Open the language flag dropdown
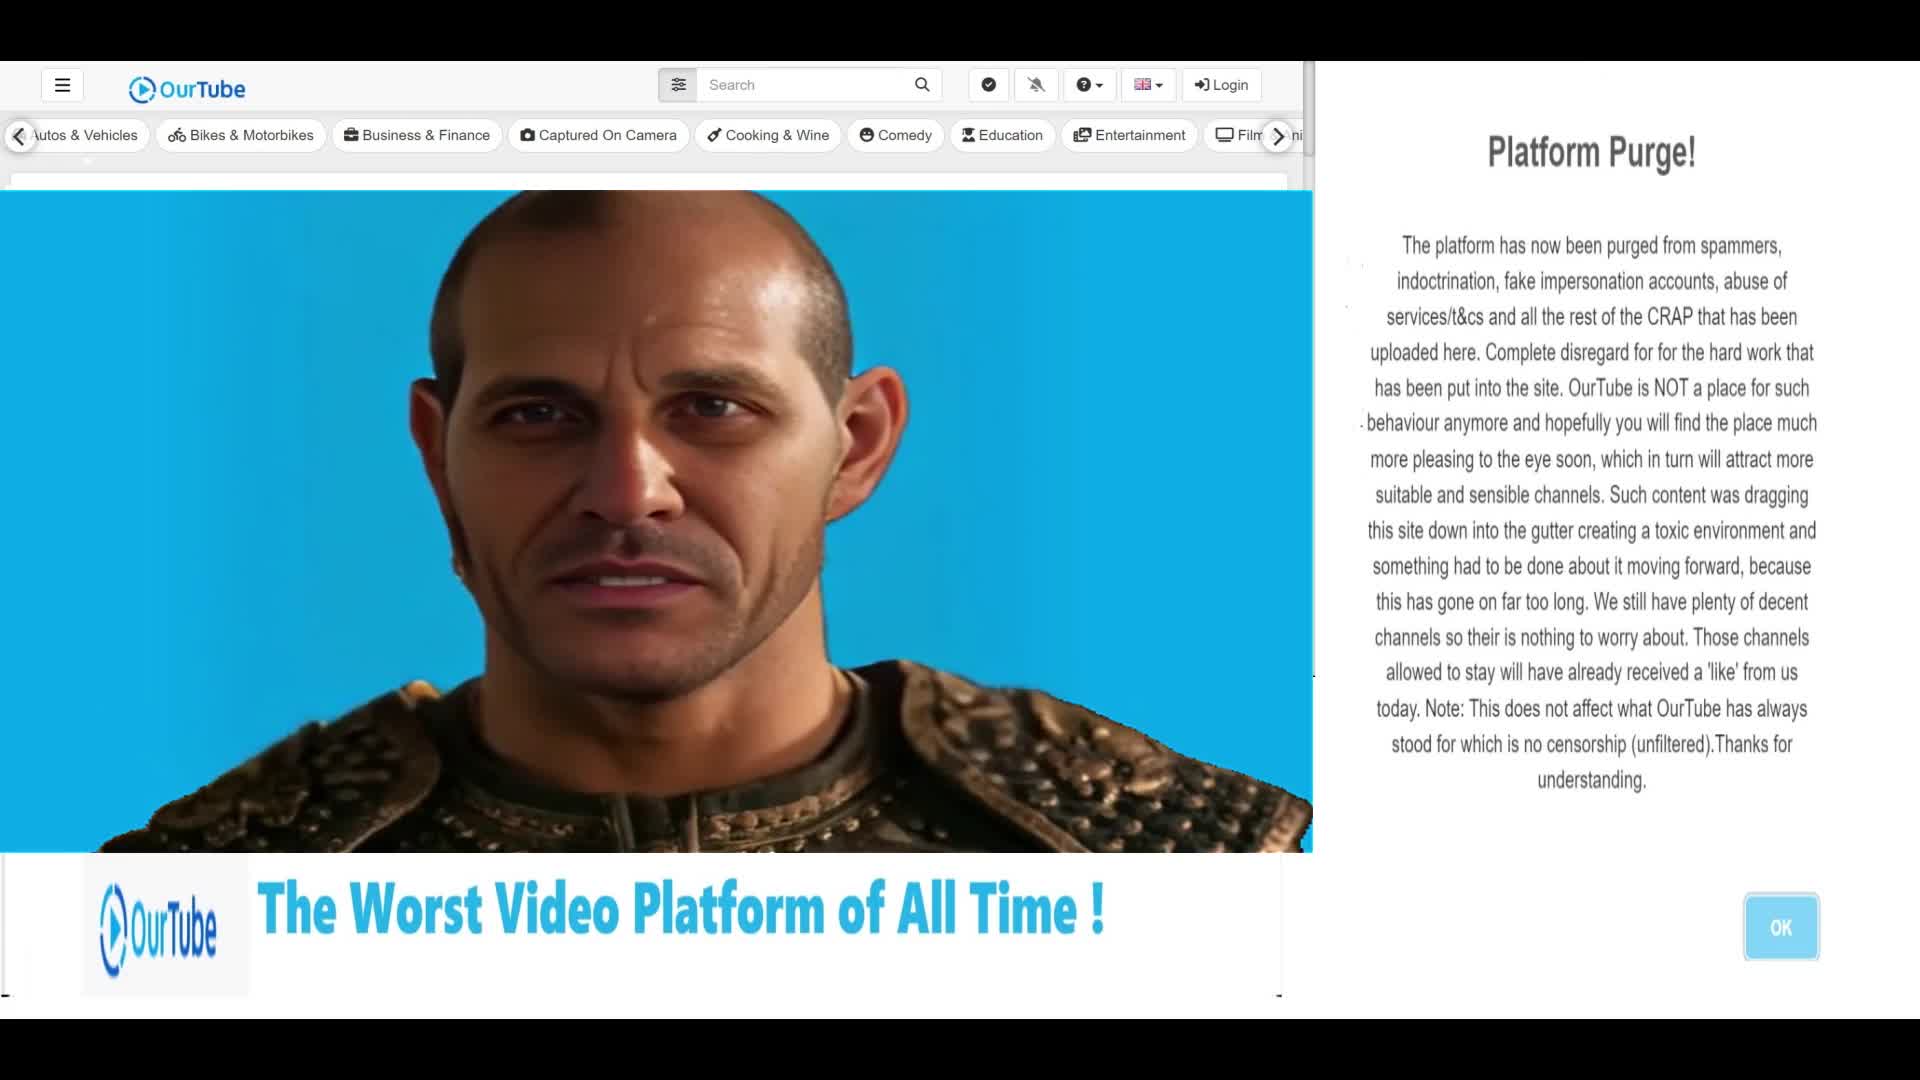This screenshot has width=1920, height=1080. [1148, 85]
